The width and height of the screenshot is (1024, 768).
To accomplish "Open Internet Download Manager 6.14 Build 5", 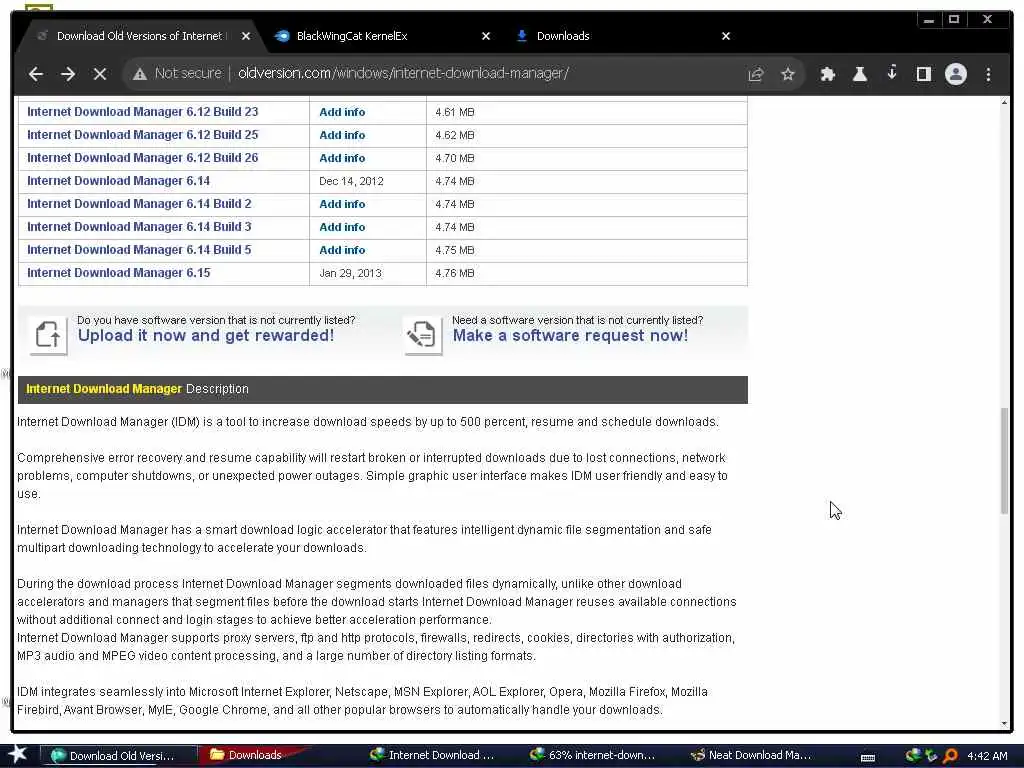I will coord(139,249).
